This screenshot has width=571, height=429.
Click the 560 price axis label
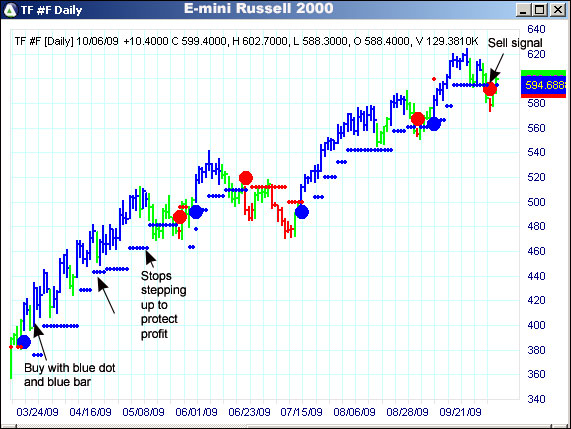[x=536, y=128]
